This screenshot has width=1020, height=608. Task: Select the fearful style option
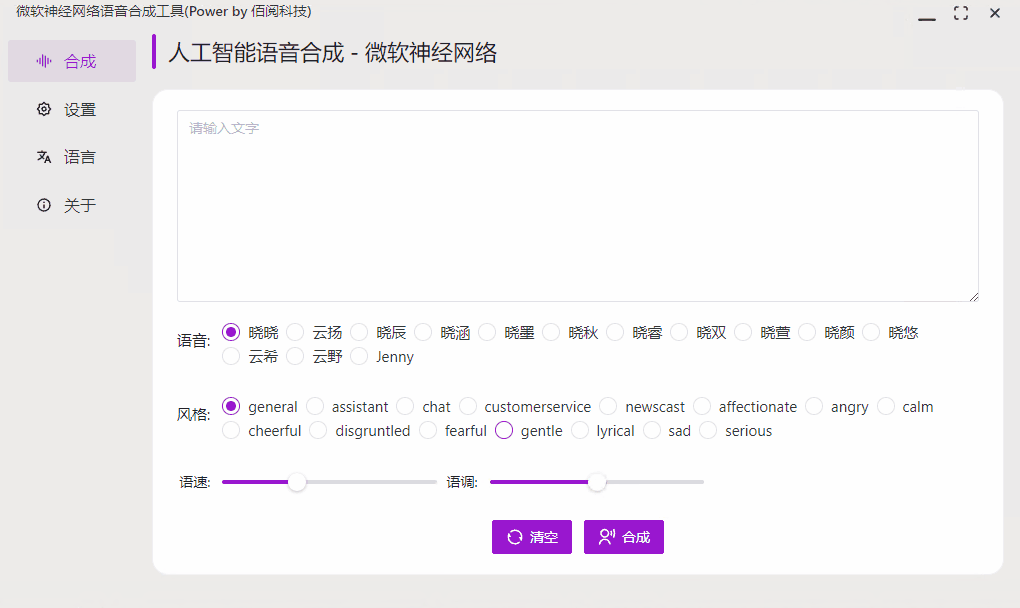coord(428,430)
